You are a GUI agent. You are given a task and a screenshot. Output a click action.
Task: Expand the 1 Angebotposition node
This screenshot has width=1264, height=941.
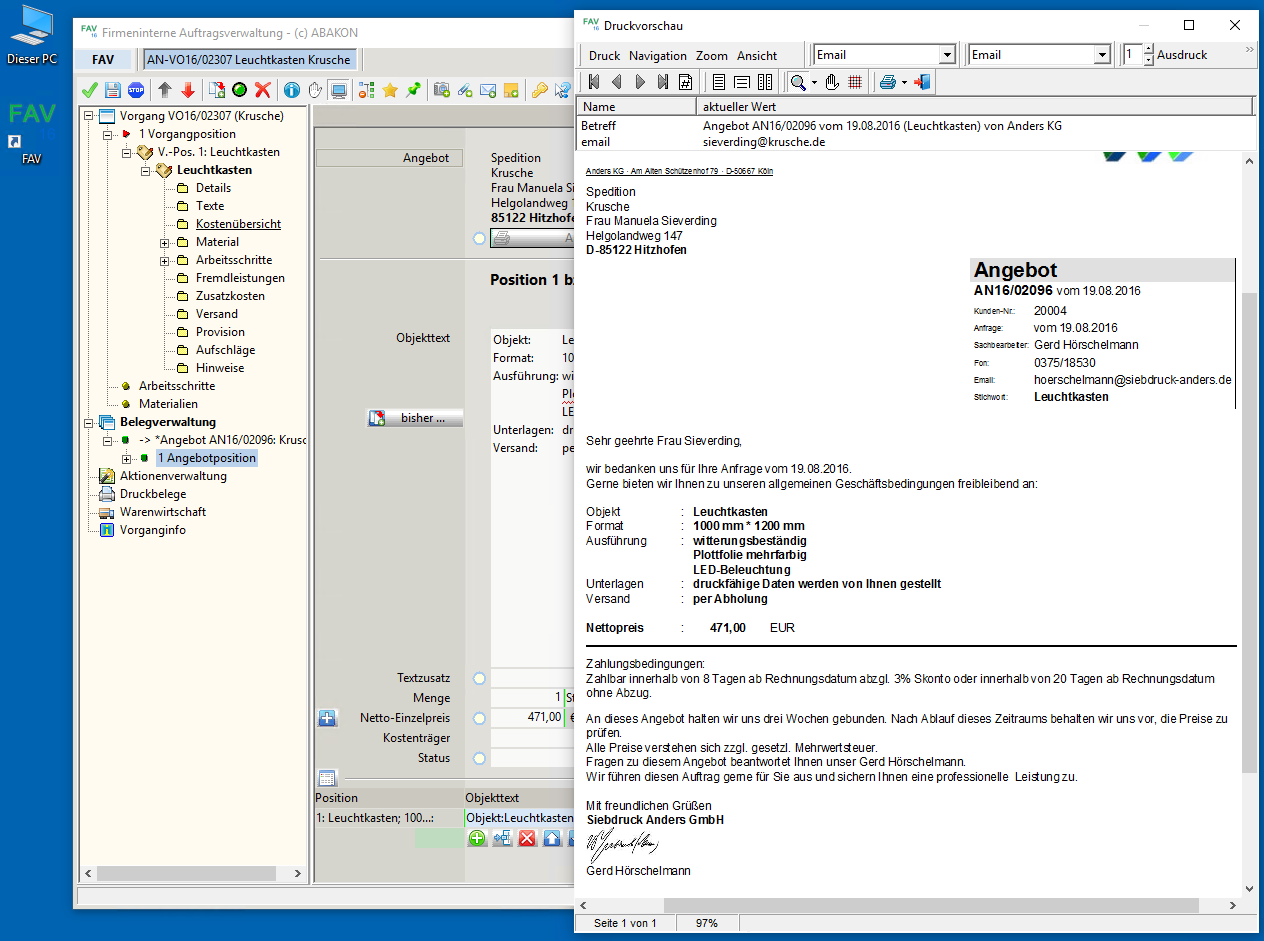127,458
